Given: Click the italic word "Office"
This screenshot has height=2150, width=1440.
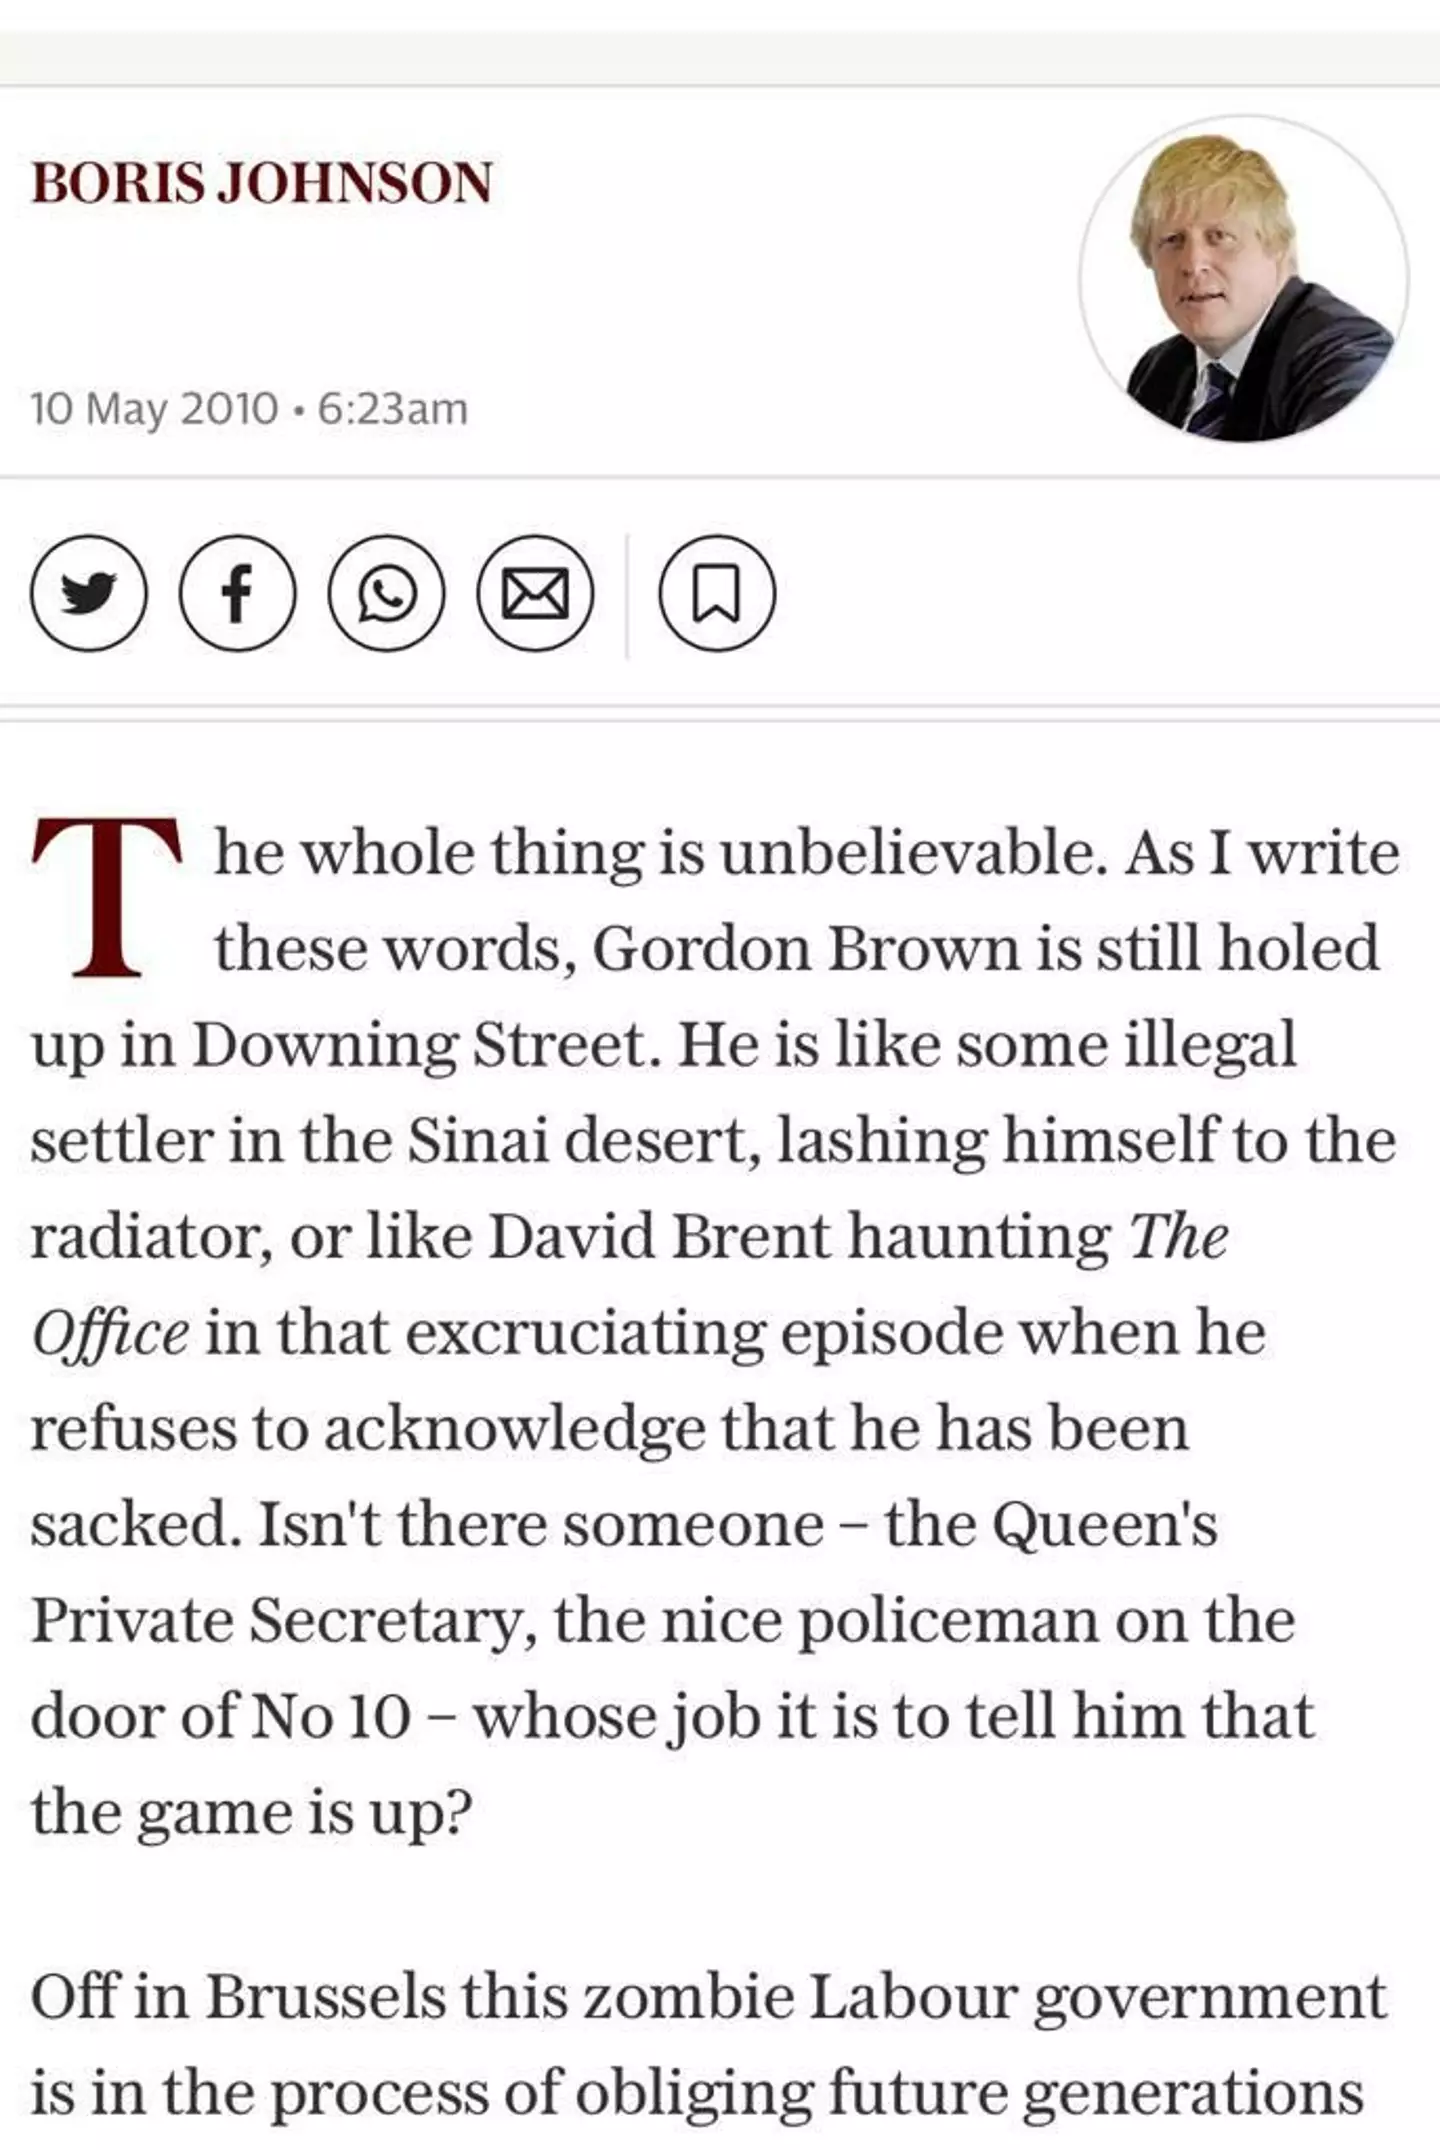Looking at the screenshot, I should coord(110,1334).
